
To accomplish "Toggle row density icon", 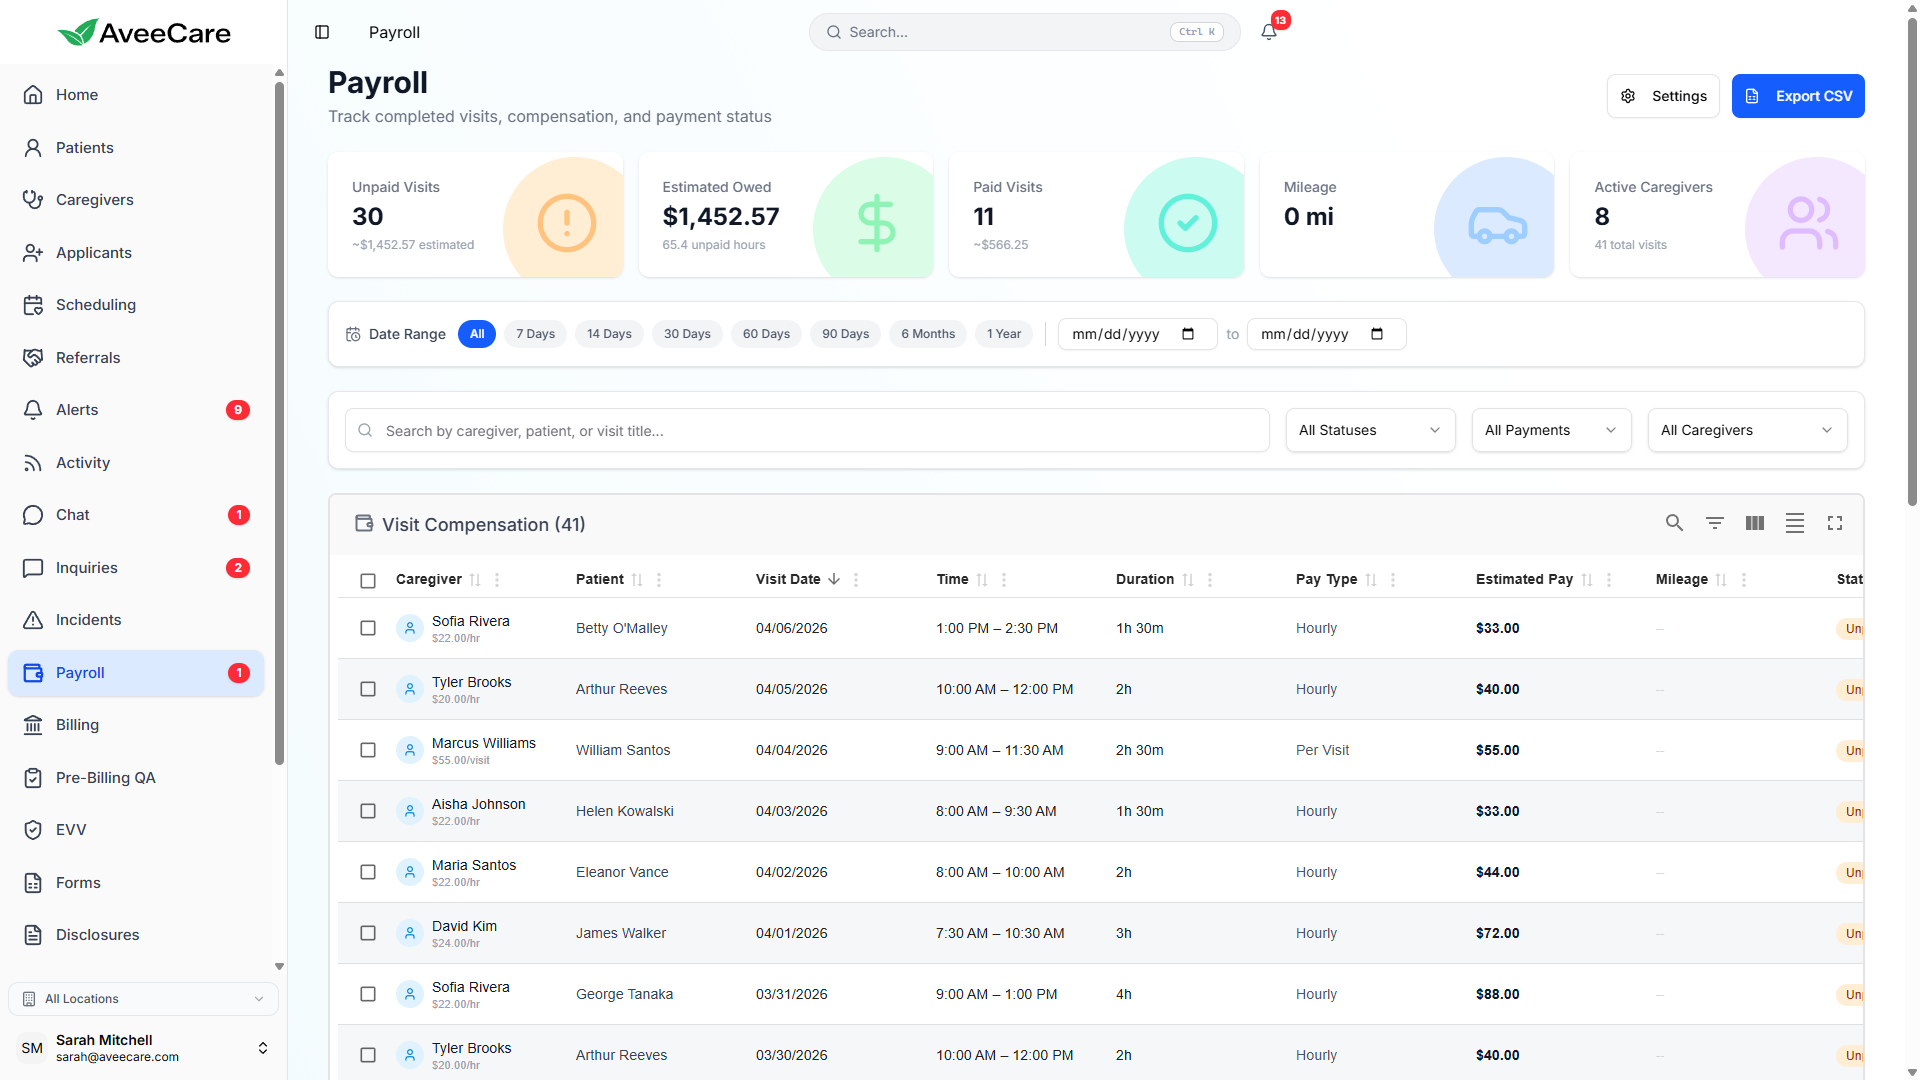I will 1794,523.
